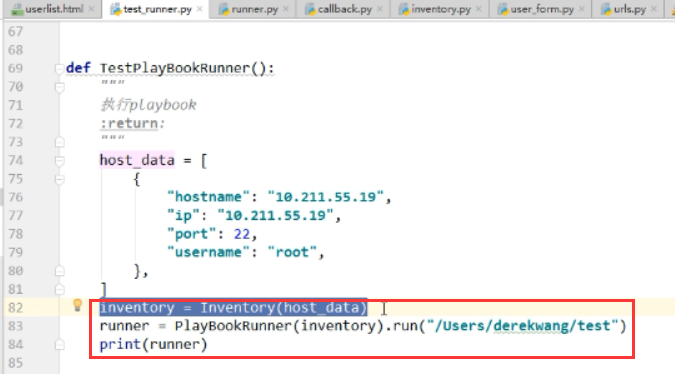The image size is (675, 374).
Task: Click the Python file icon on runner.py tab
Action: pos(224,9)
